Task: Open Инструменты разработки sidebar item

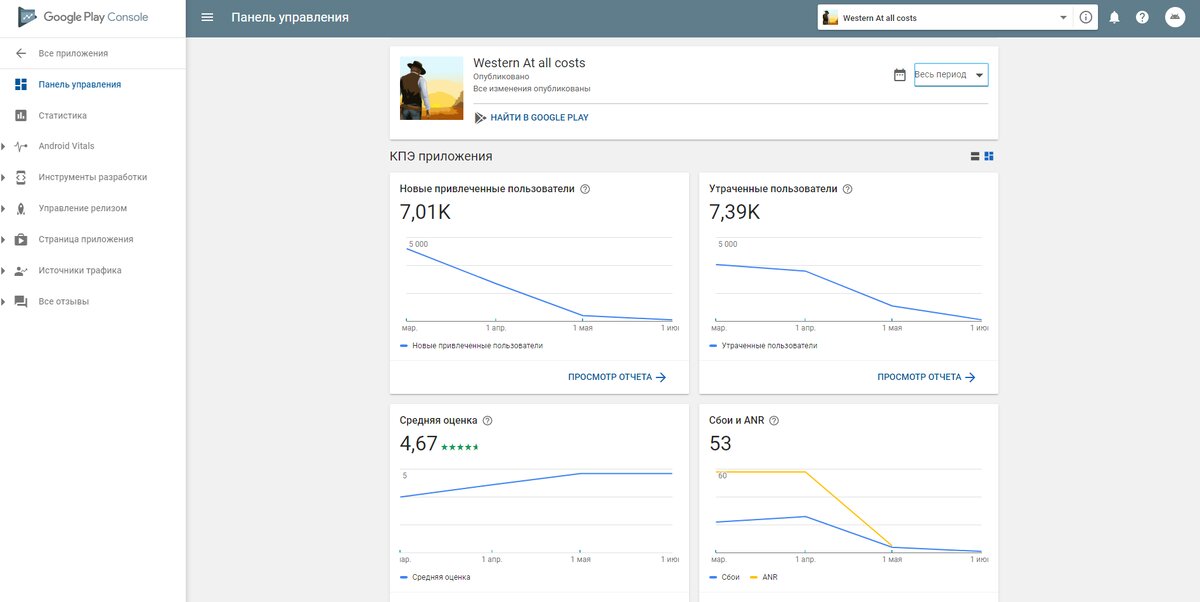Action: (93, 177)
